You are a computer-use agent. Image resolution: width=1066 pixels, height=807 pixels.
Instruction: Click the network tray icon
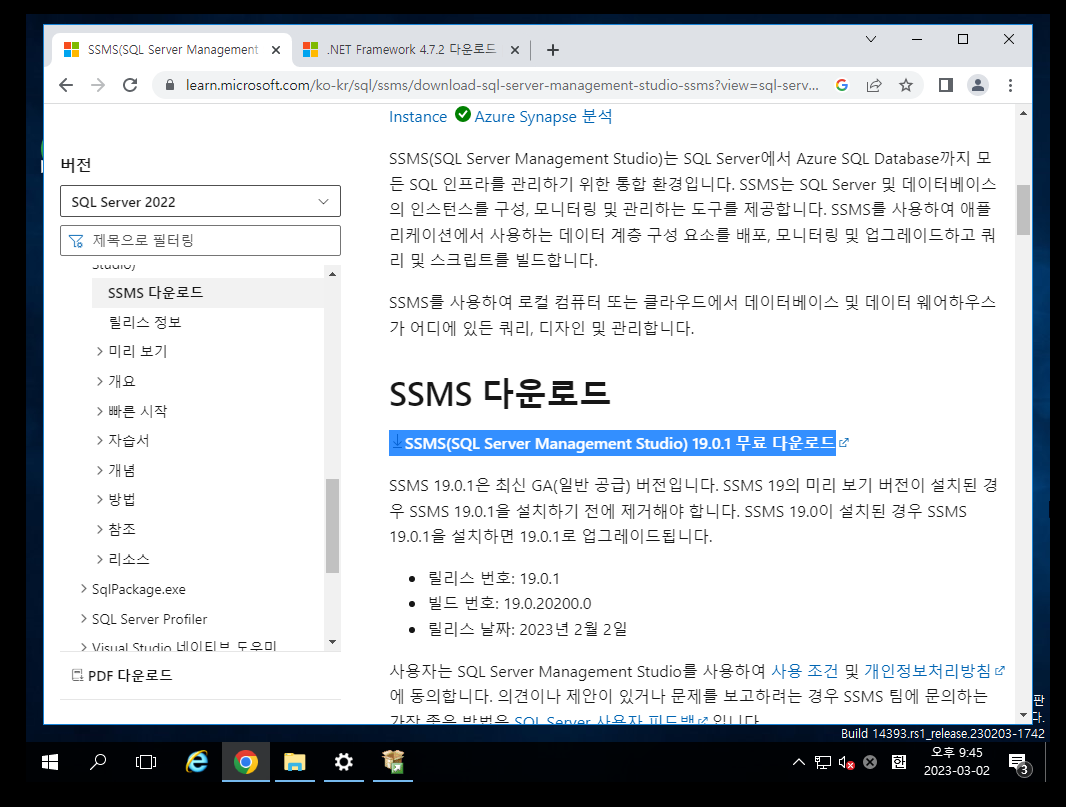pyautogui.click(x=823, y=762)
